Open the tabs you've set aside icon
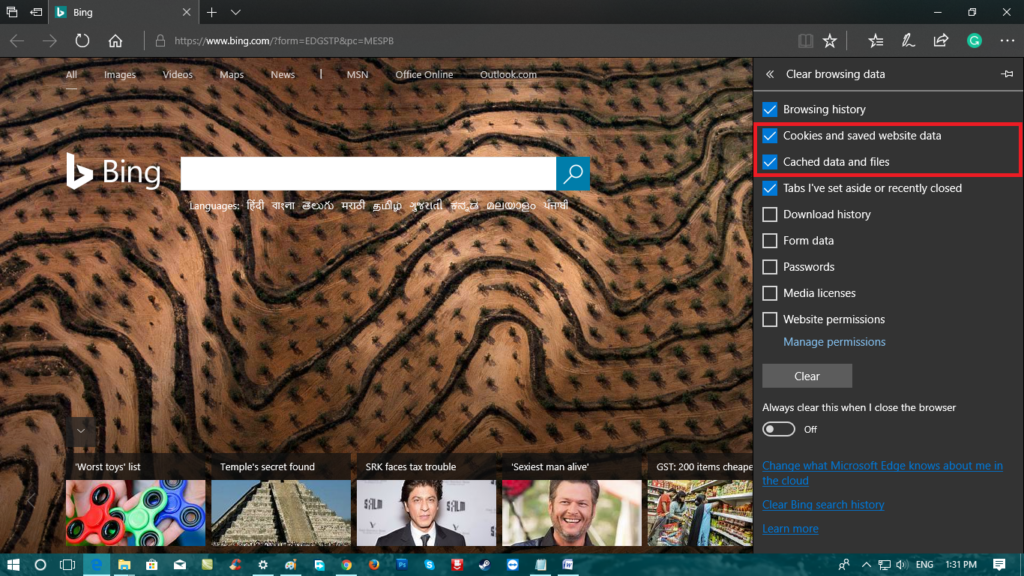 tap(12, 12)
